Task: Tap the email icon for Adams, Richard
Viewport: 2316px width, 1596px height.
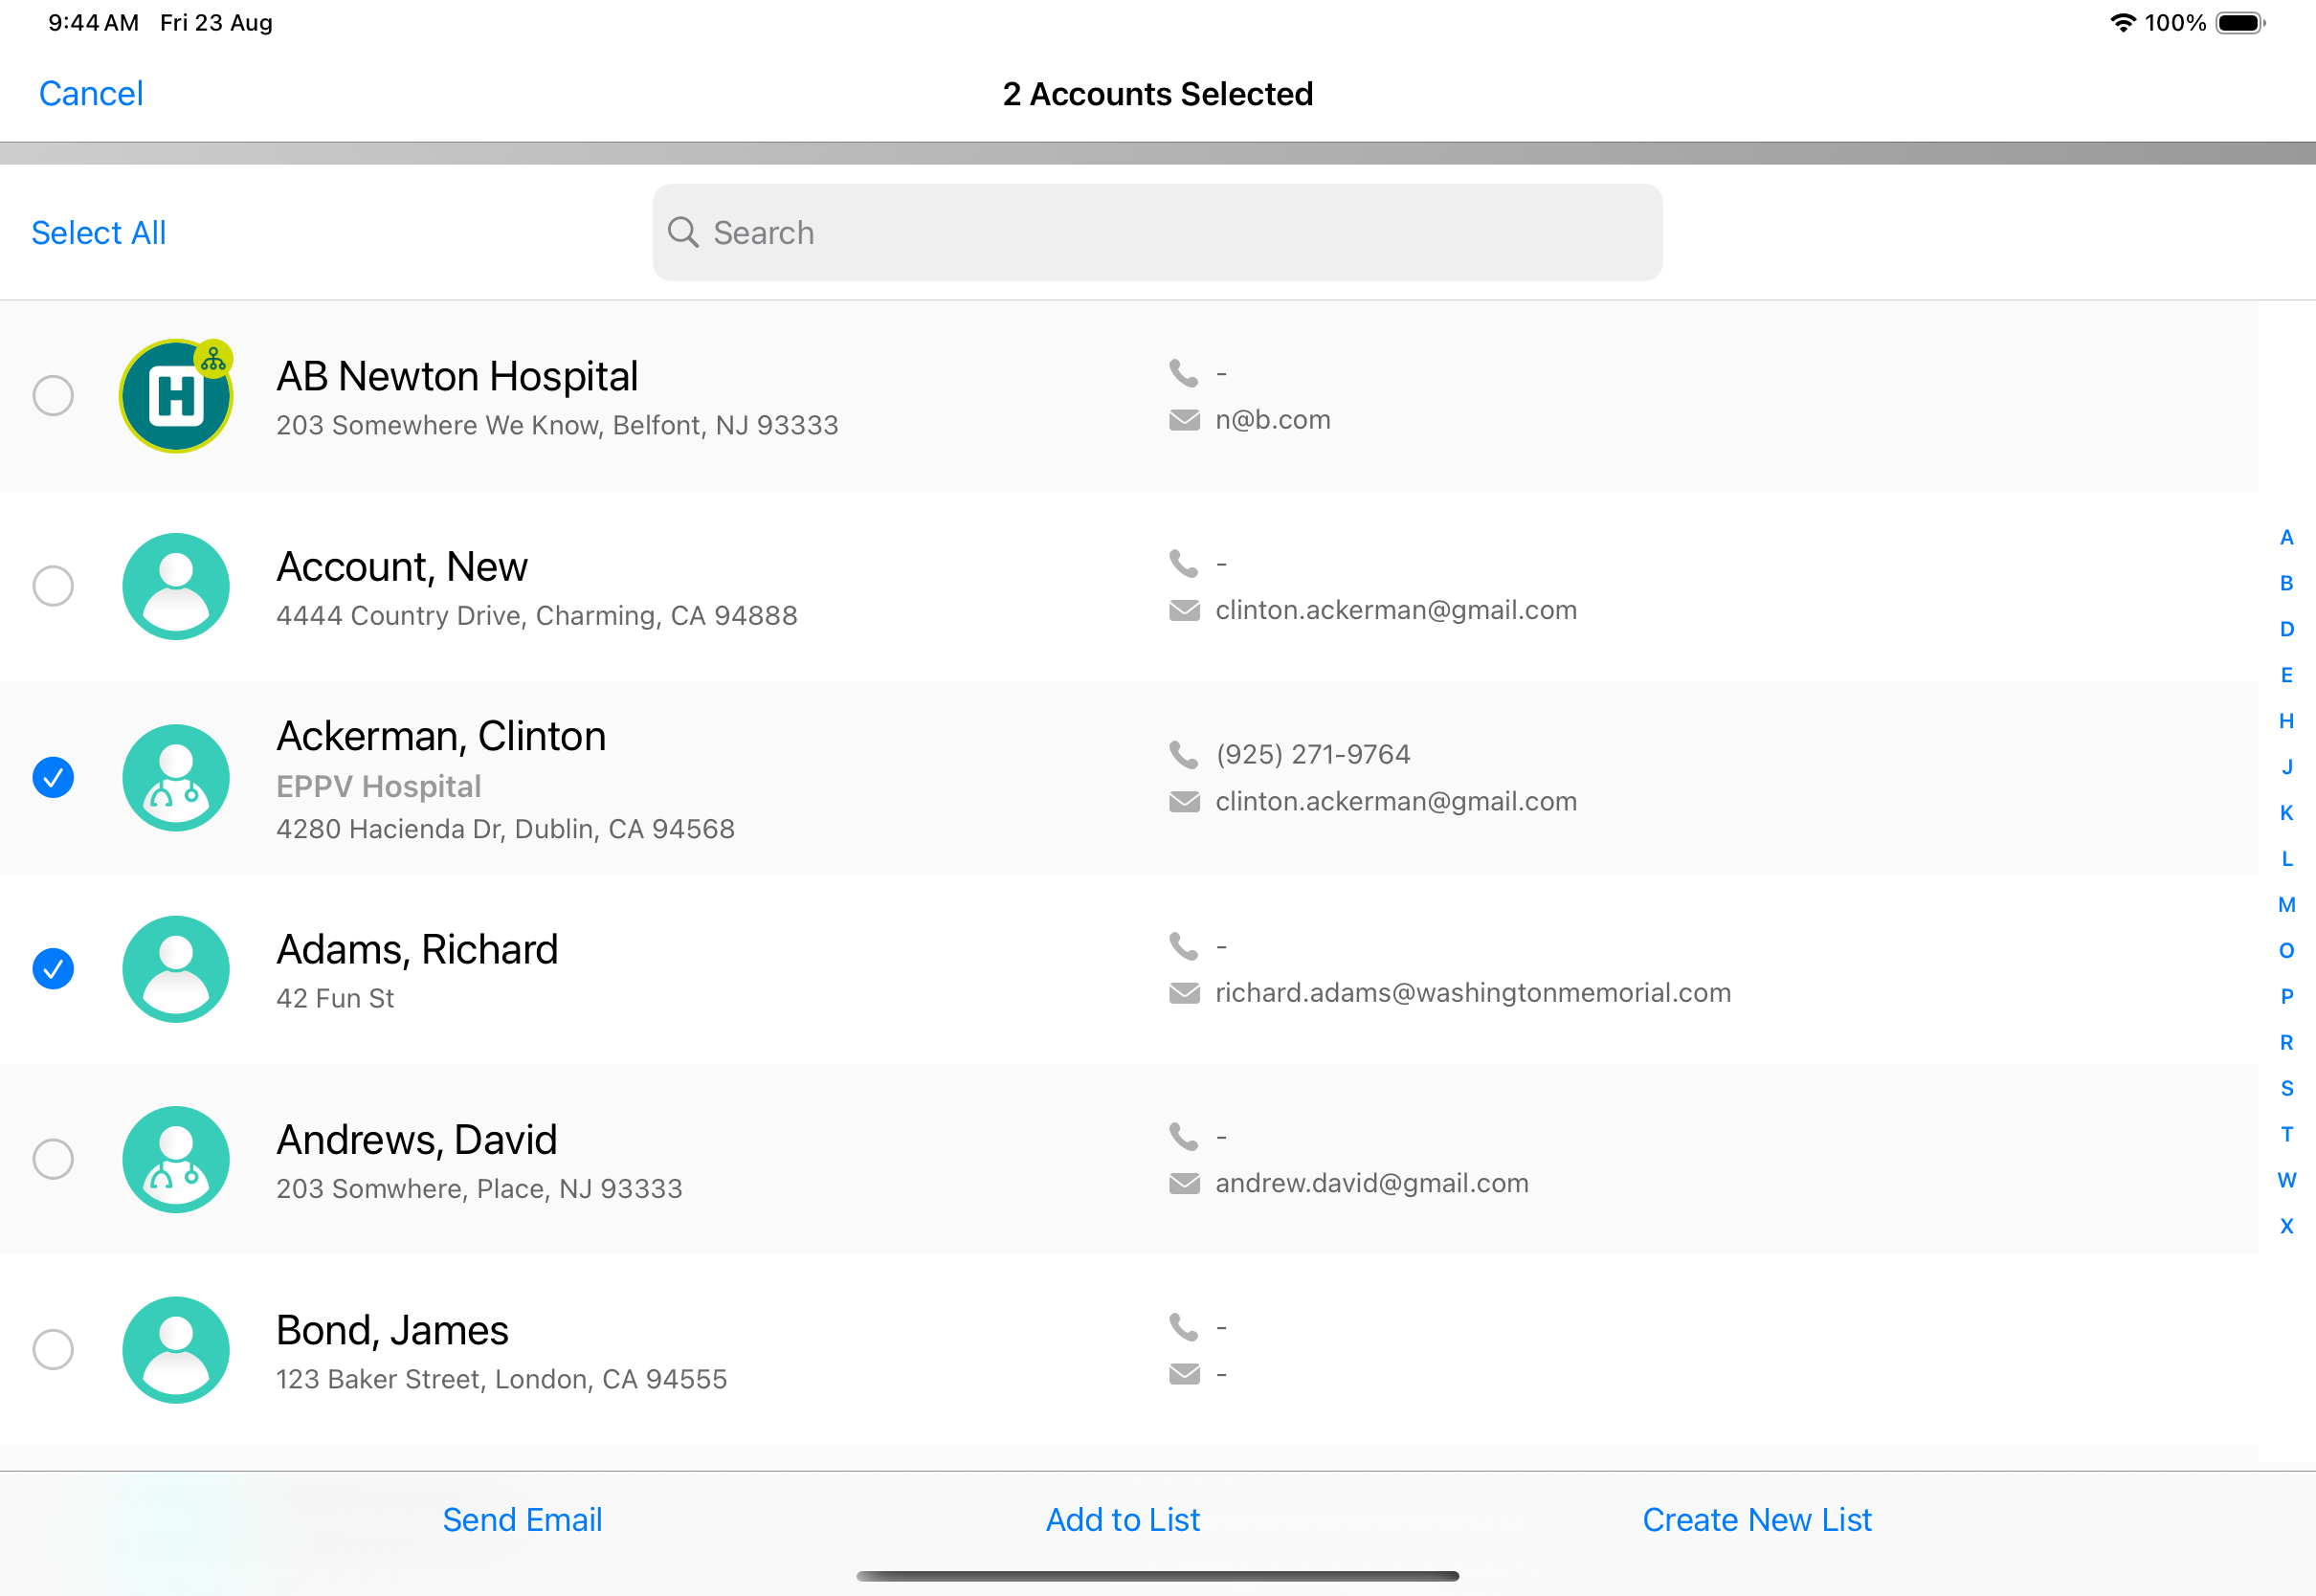Action: click(x=1184, y=993)
